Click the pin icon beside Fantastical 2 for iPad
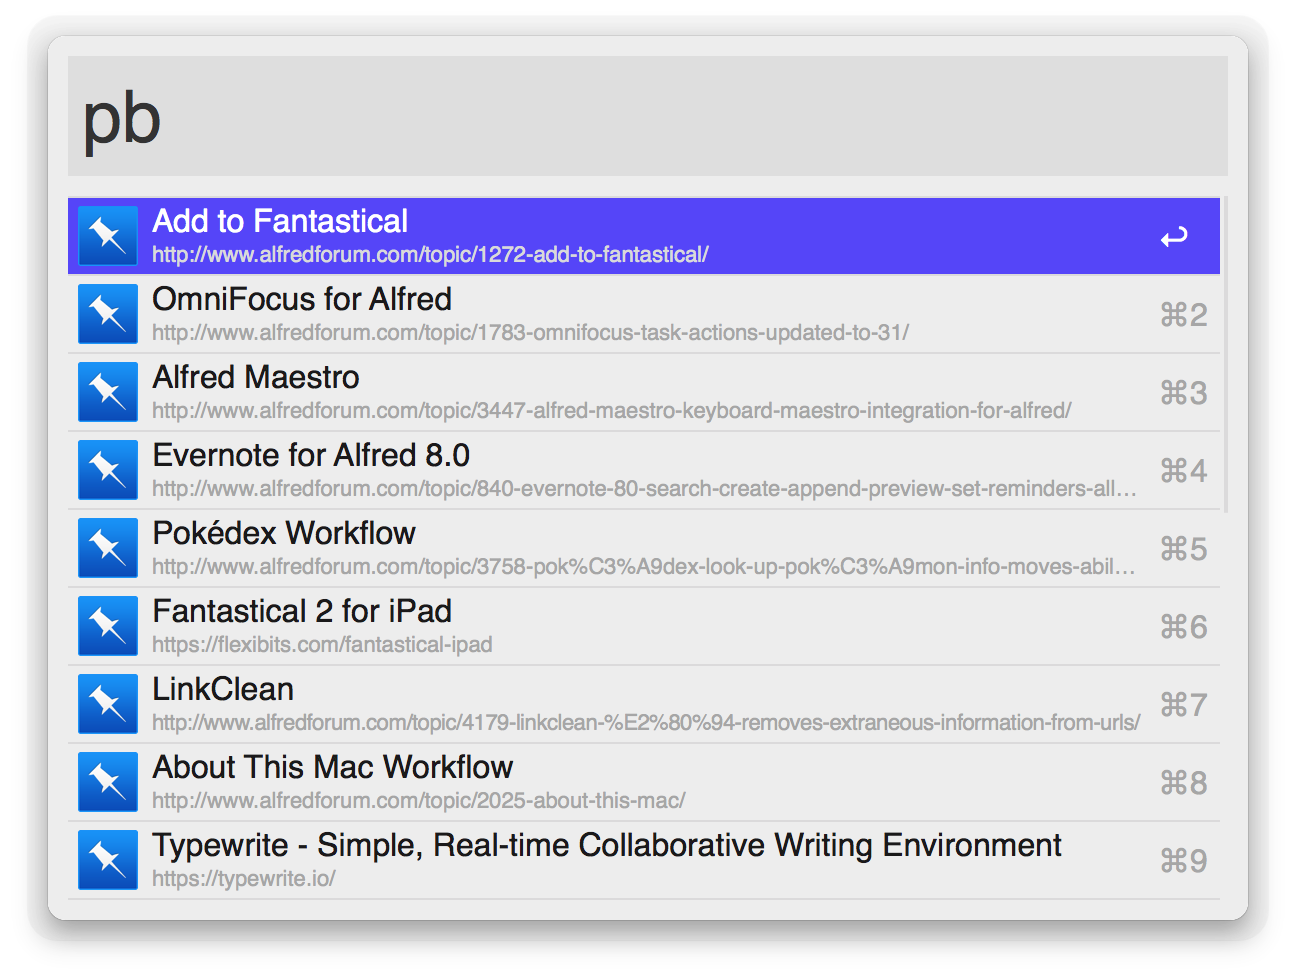The image size is (1296, 980). coord(108,626)
